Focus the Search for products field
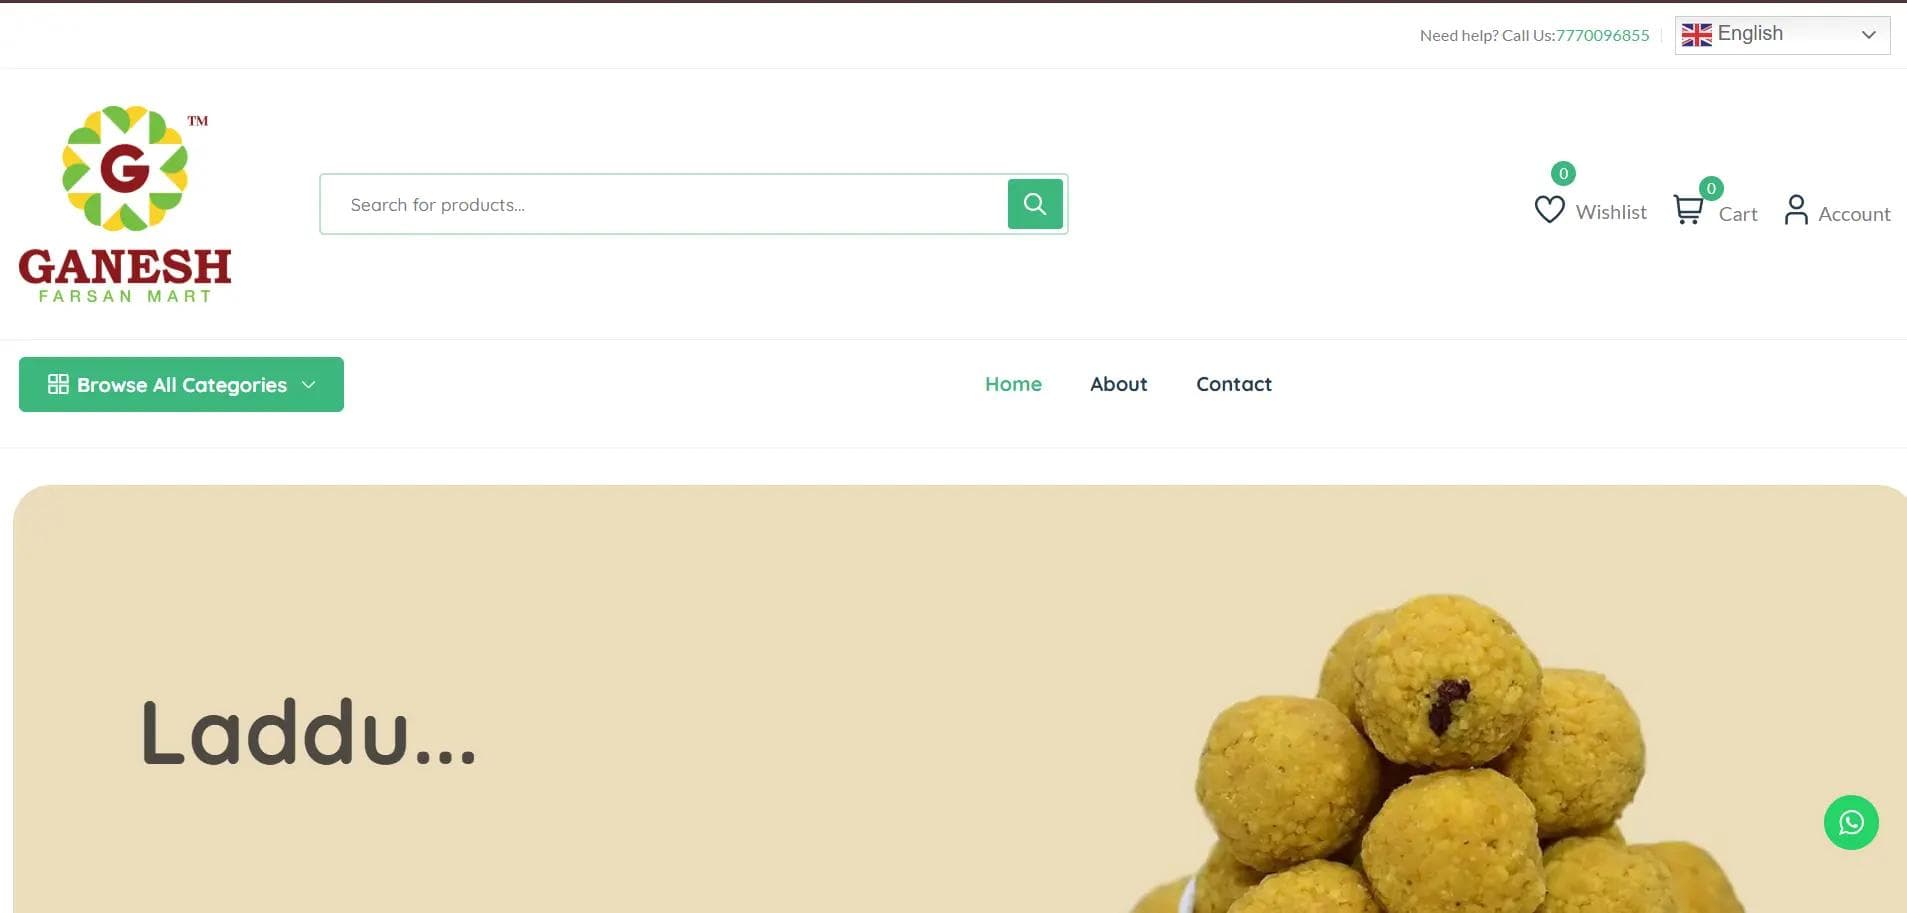The width and height of the screenshot is (1907, 913). coord(664,204)
